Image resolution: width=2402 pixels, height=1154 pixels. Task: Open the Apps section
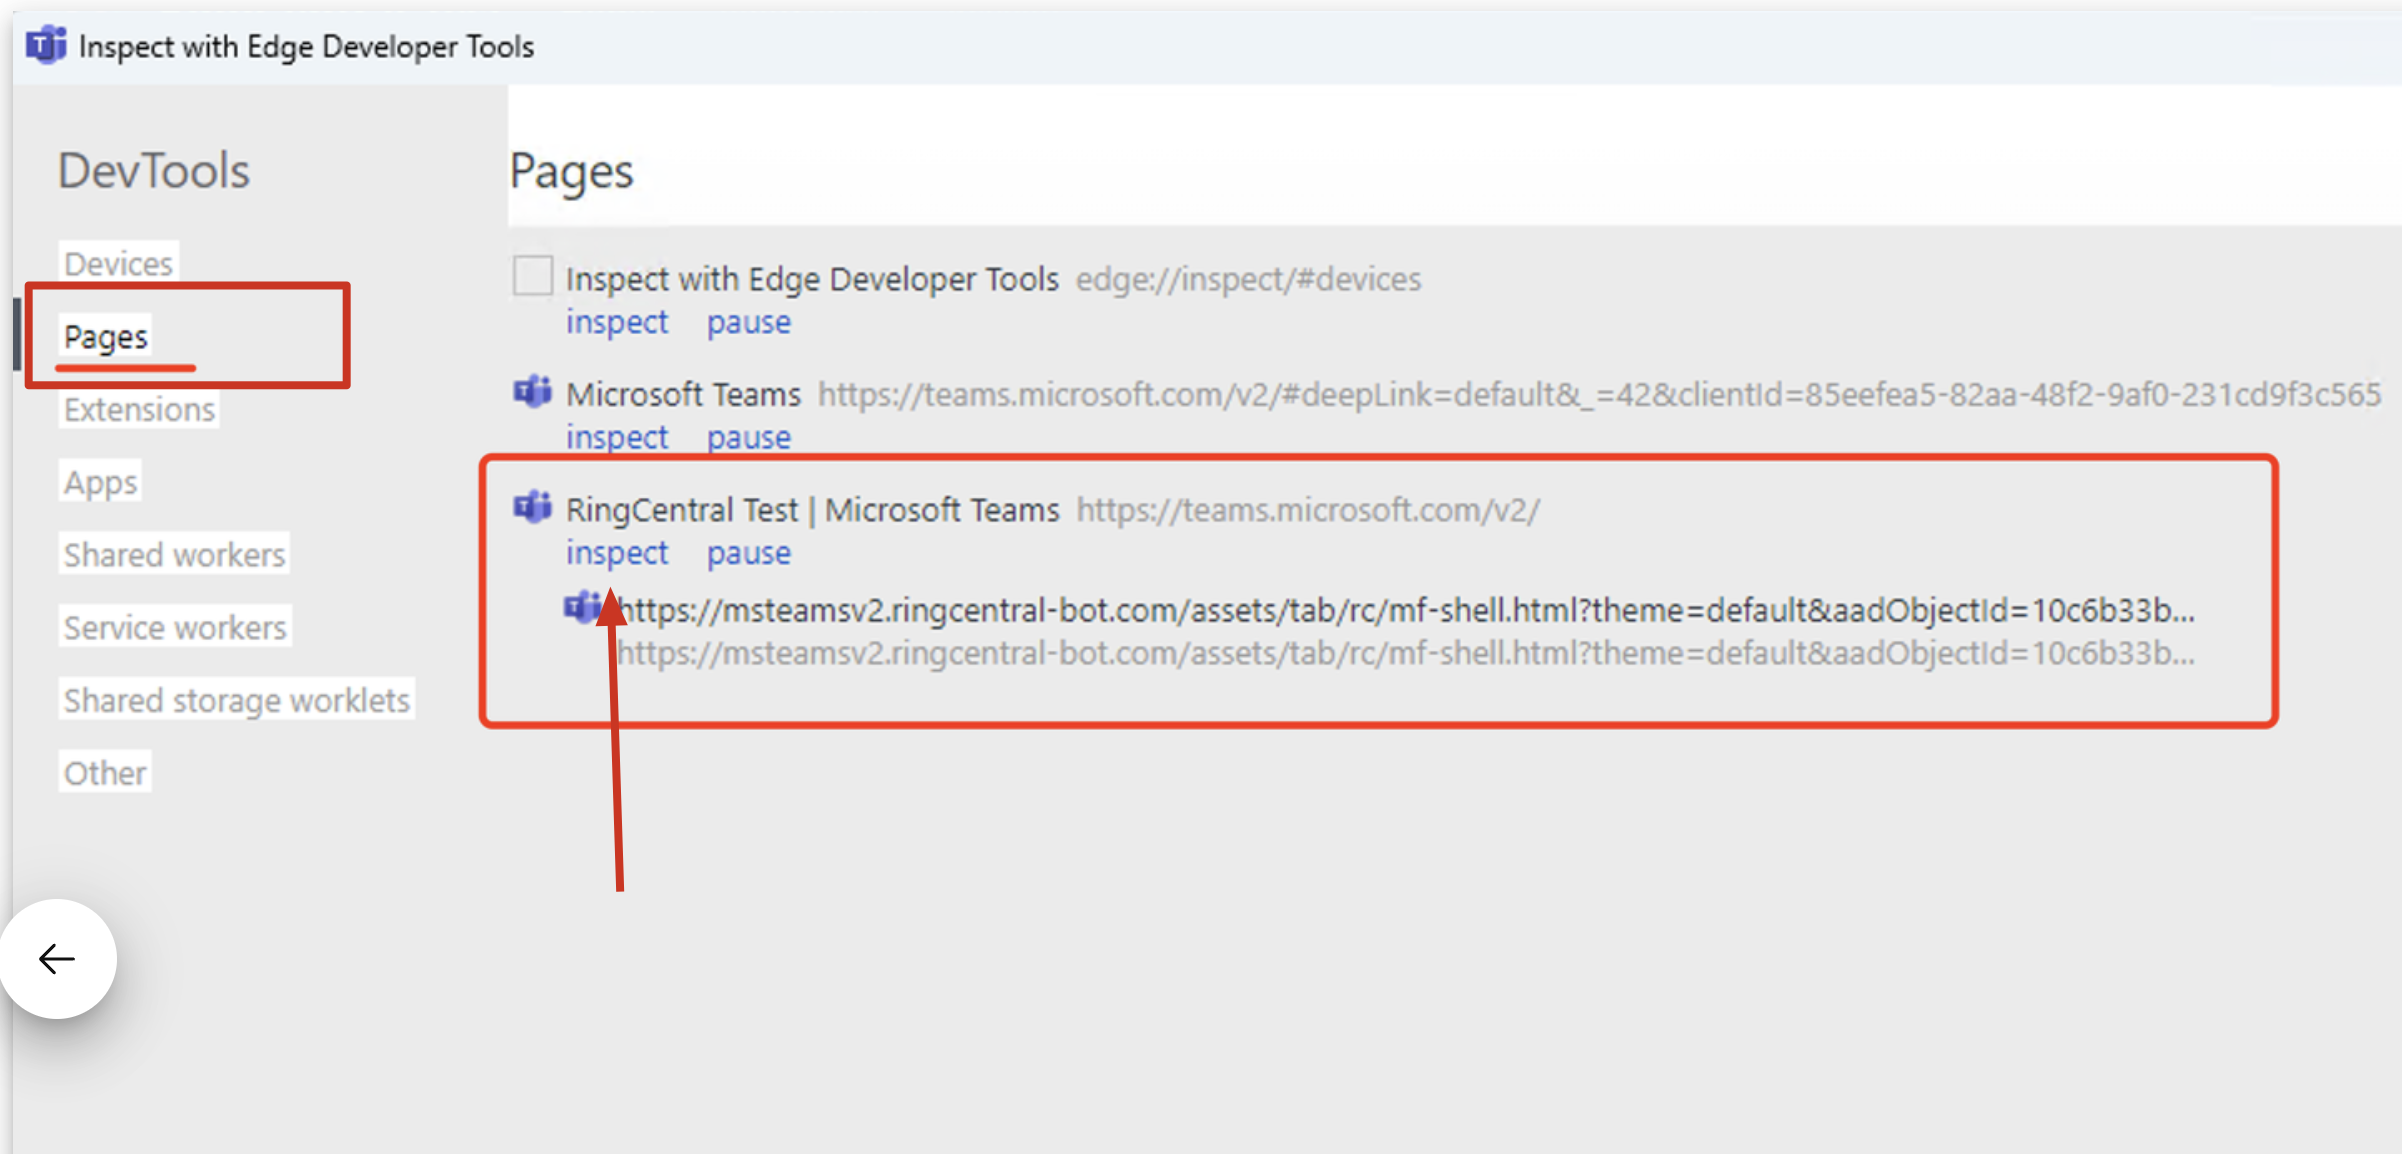pos(99,481)
